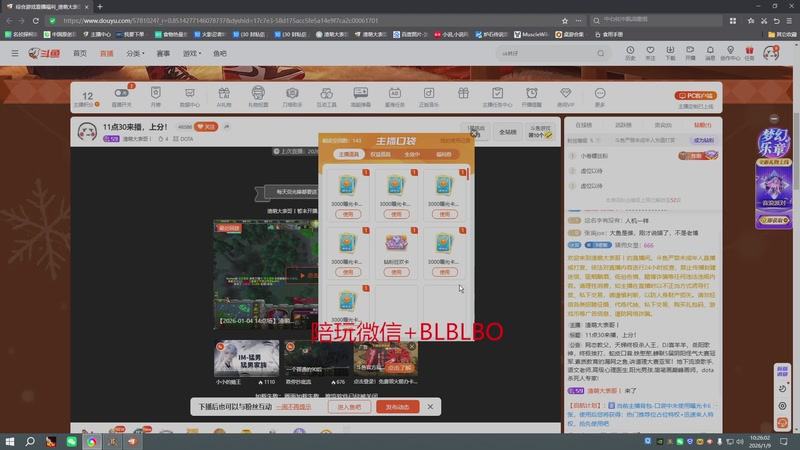Bookmark the page with the star icon
This screenshot has height=450, width=800.
click(x=565, y=21)
